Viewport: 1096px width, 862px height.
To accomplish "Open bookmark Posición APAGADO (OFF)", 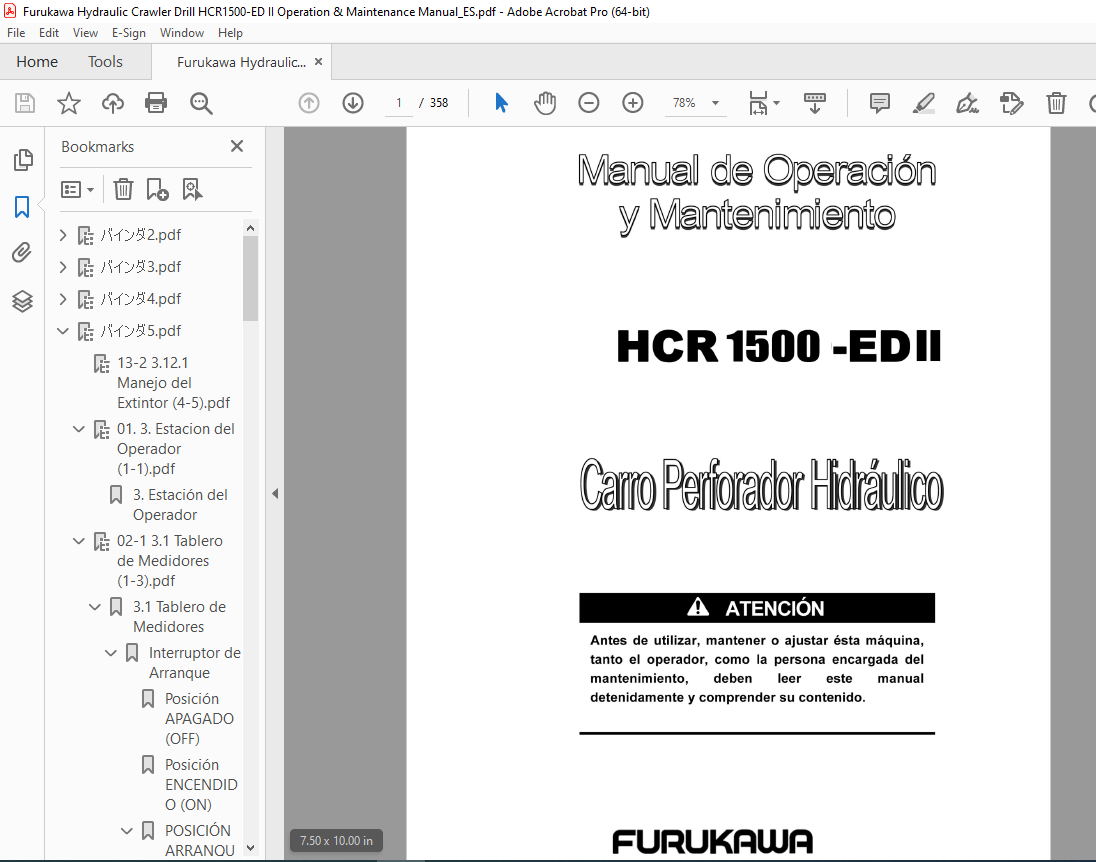I will pyautogui.click(x=199, y=719).
